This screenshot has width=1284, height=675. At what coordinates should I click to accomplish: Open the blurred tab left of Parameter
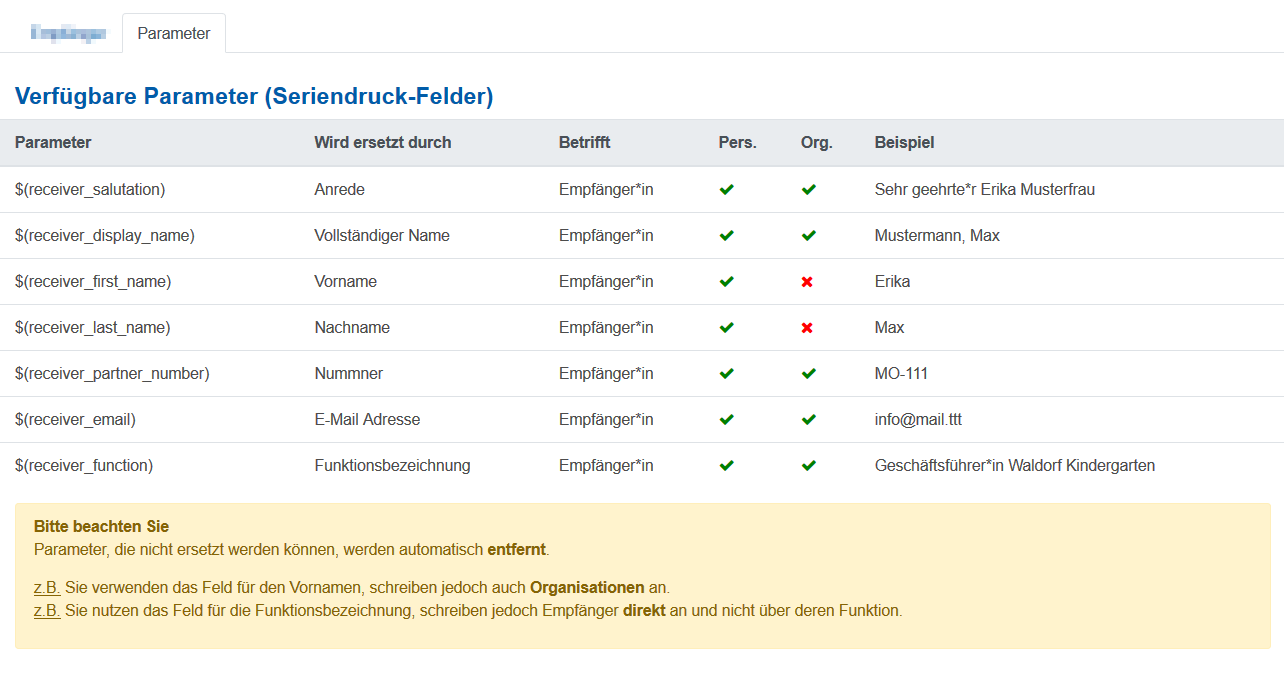pyautogui.click(x=68, y=34)
